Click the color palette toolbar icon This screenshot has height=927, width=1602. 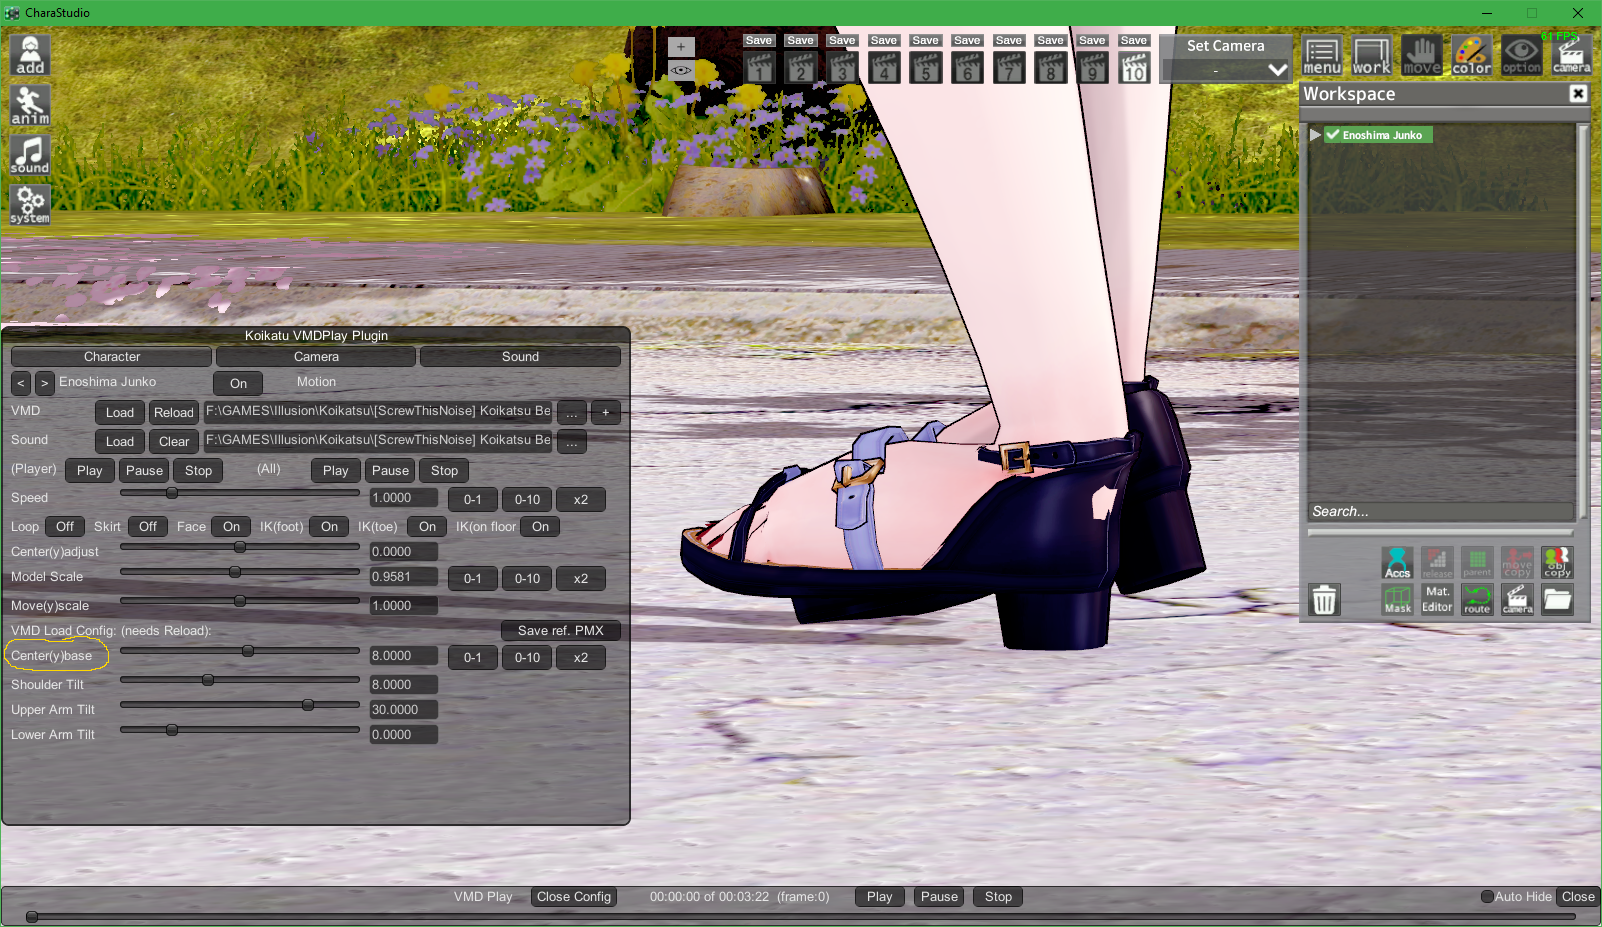[1472, 56]
